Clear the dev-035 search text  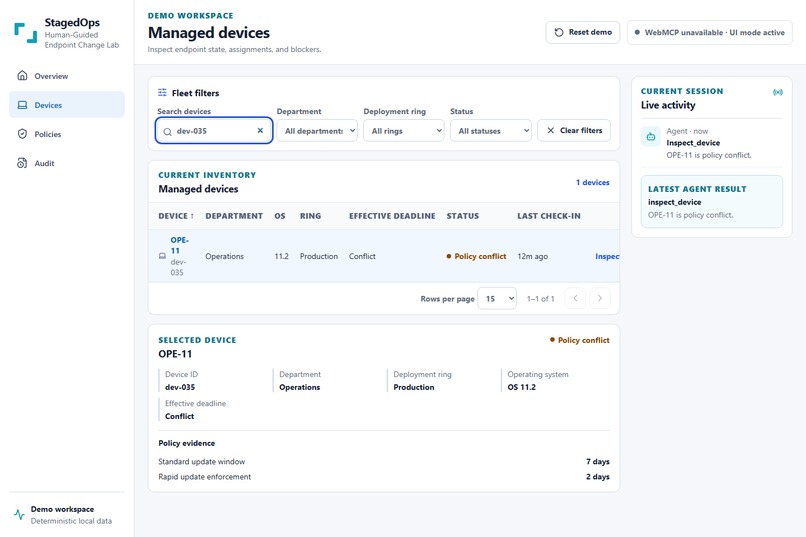click(260, 131)
